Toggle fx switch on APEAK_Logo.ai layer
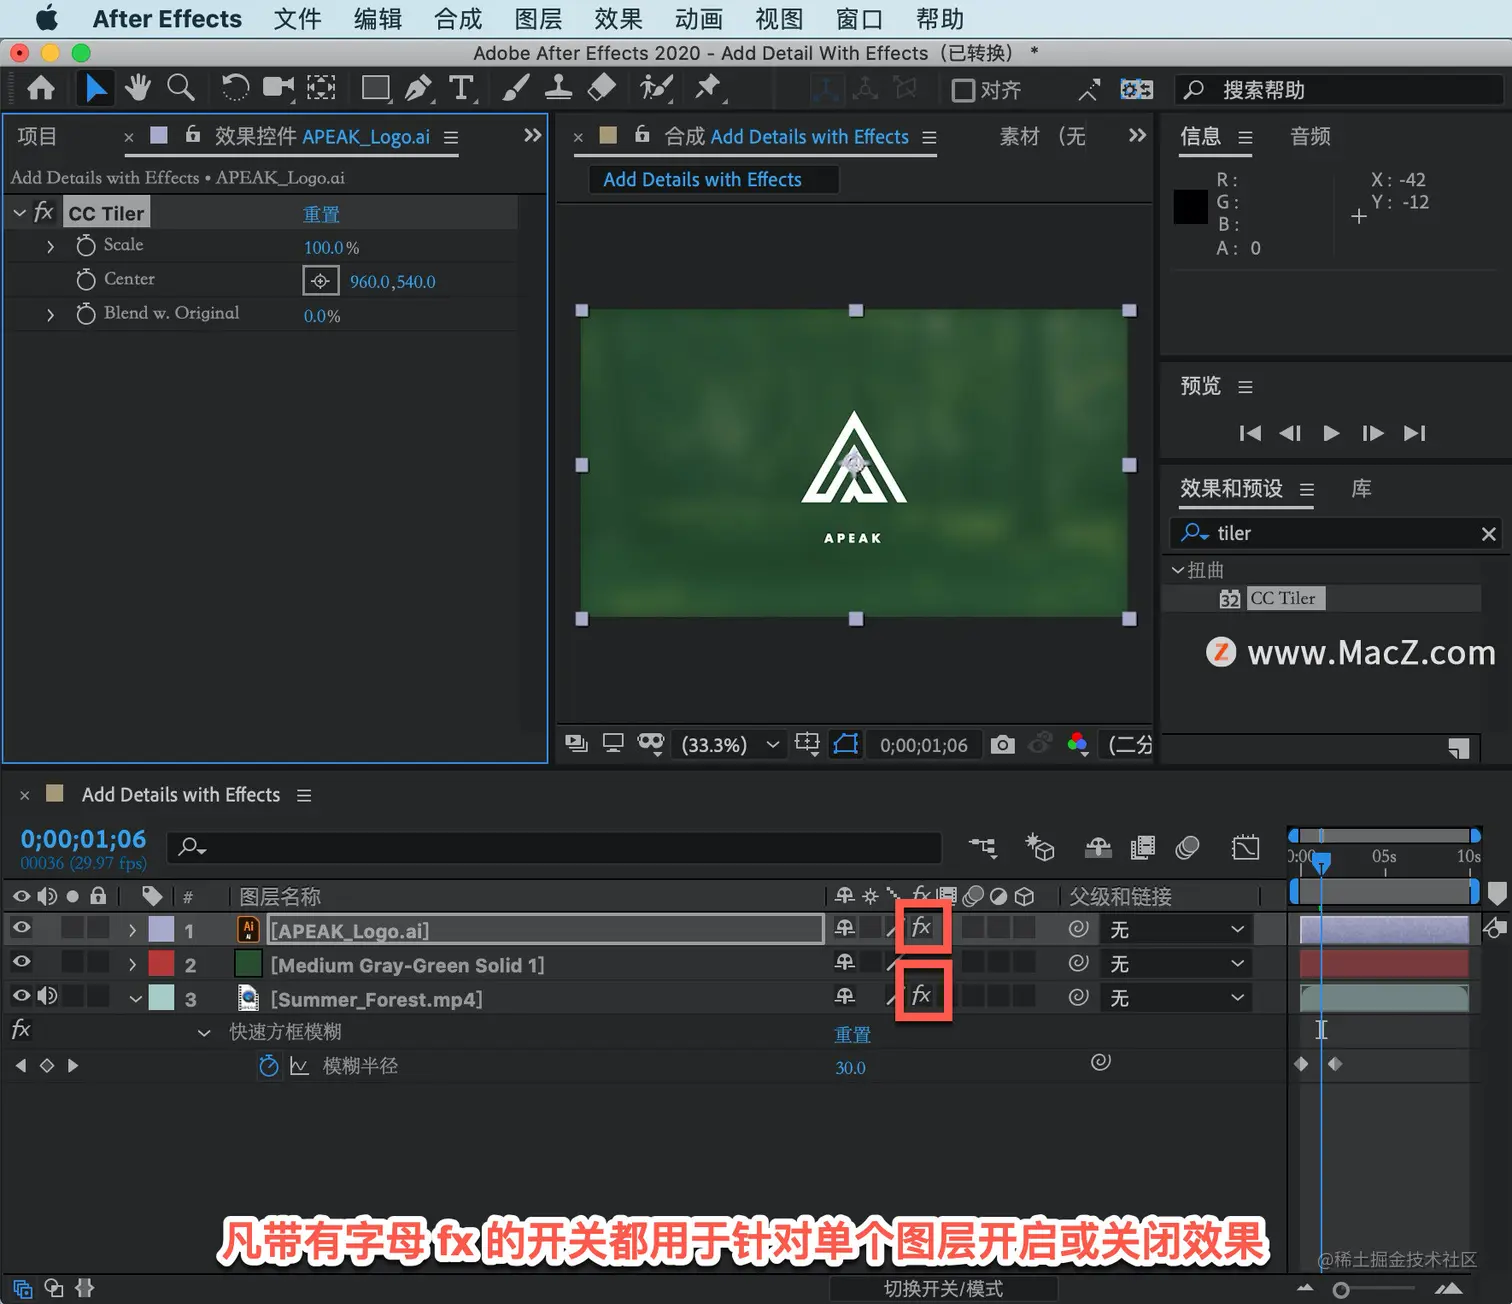 click(x=922, y=928)
